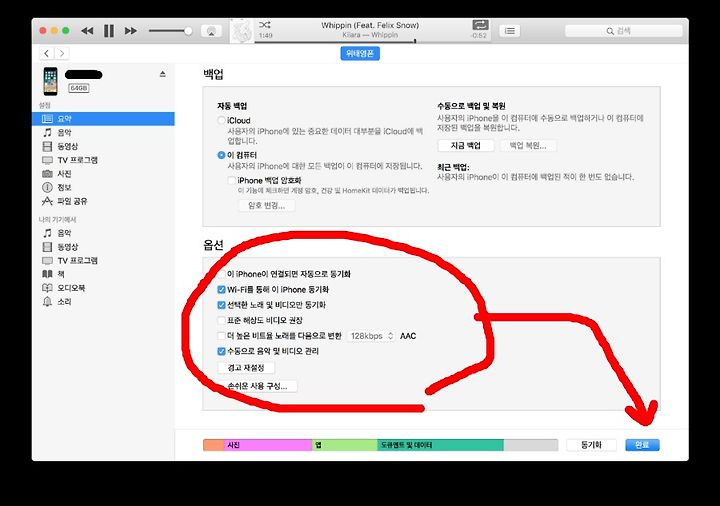Enable 표준 해상도 비디오 권장 checkbox
This screenshot has width=720, height=506.
coord(221,320)
